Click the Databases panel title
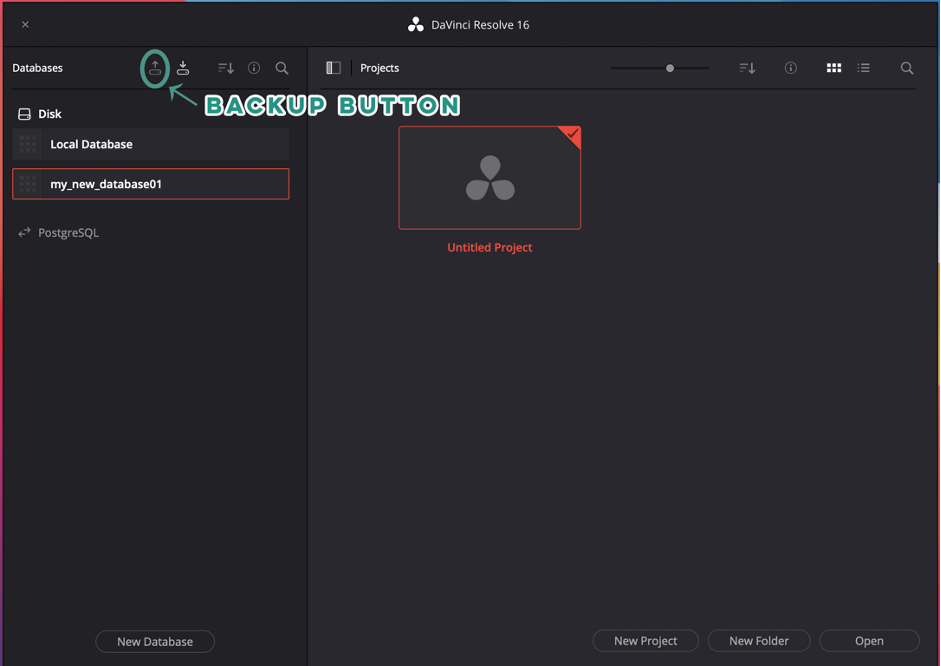The image size is (941, 666). click(37, 68)
